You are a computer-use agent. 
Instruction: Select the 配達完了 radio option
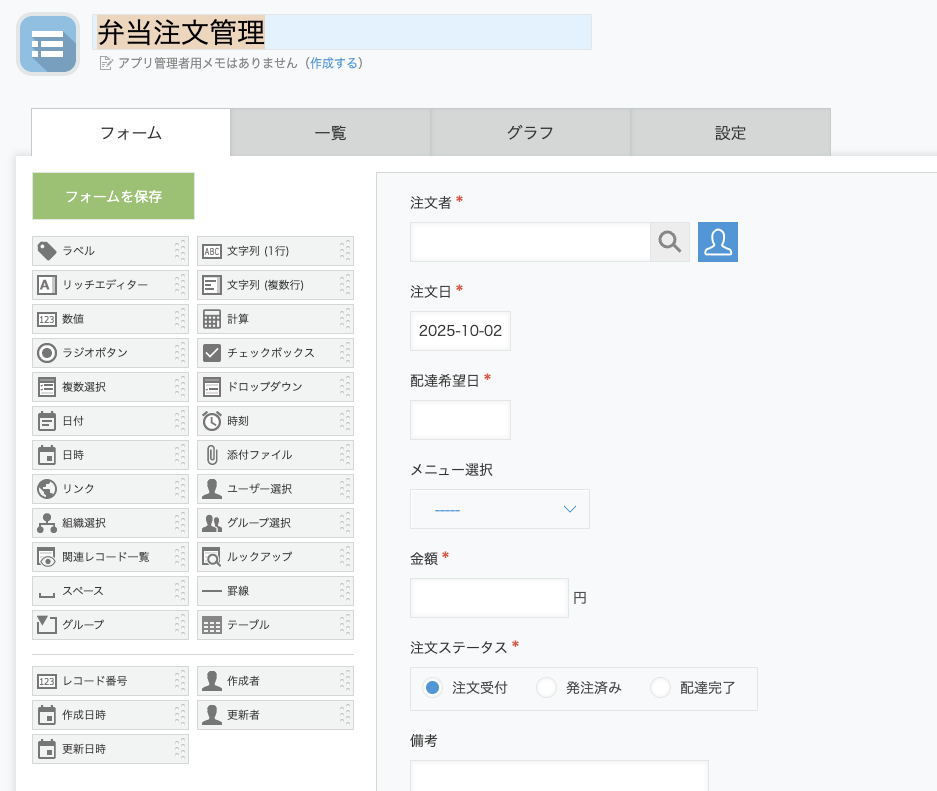660,688
